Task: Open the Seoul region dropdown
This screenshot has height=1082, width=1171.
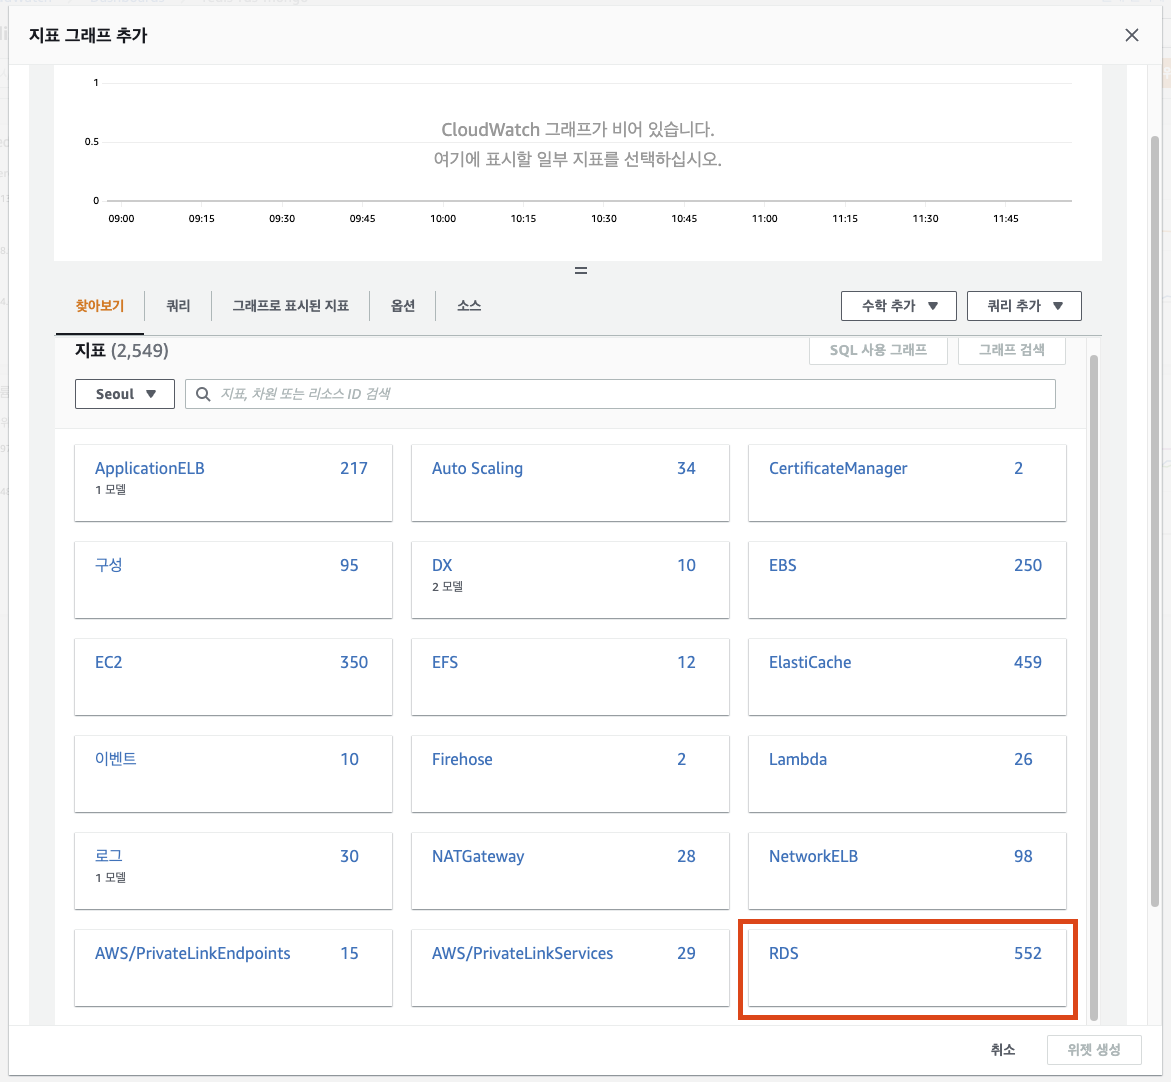Action: pos(125,394)
